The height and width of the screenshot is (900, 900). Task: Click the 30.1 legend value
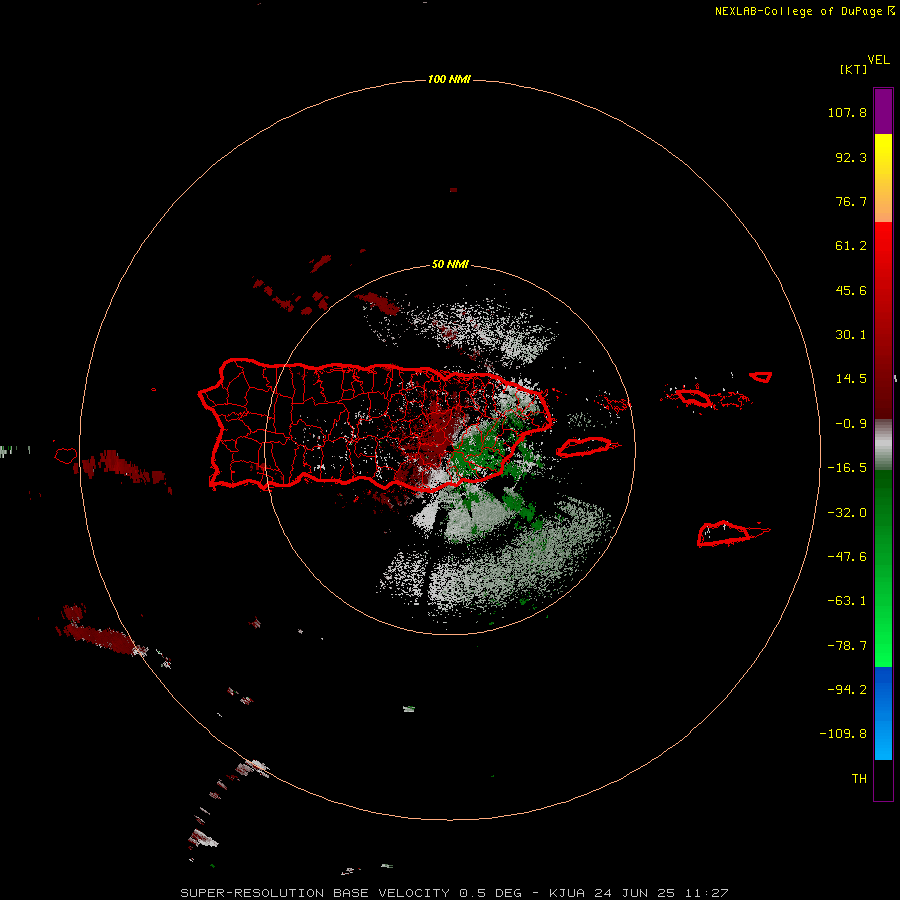coord(851,335)
